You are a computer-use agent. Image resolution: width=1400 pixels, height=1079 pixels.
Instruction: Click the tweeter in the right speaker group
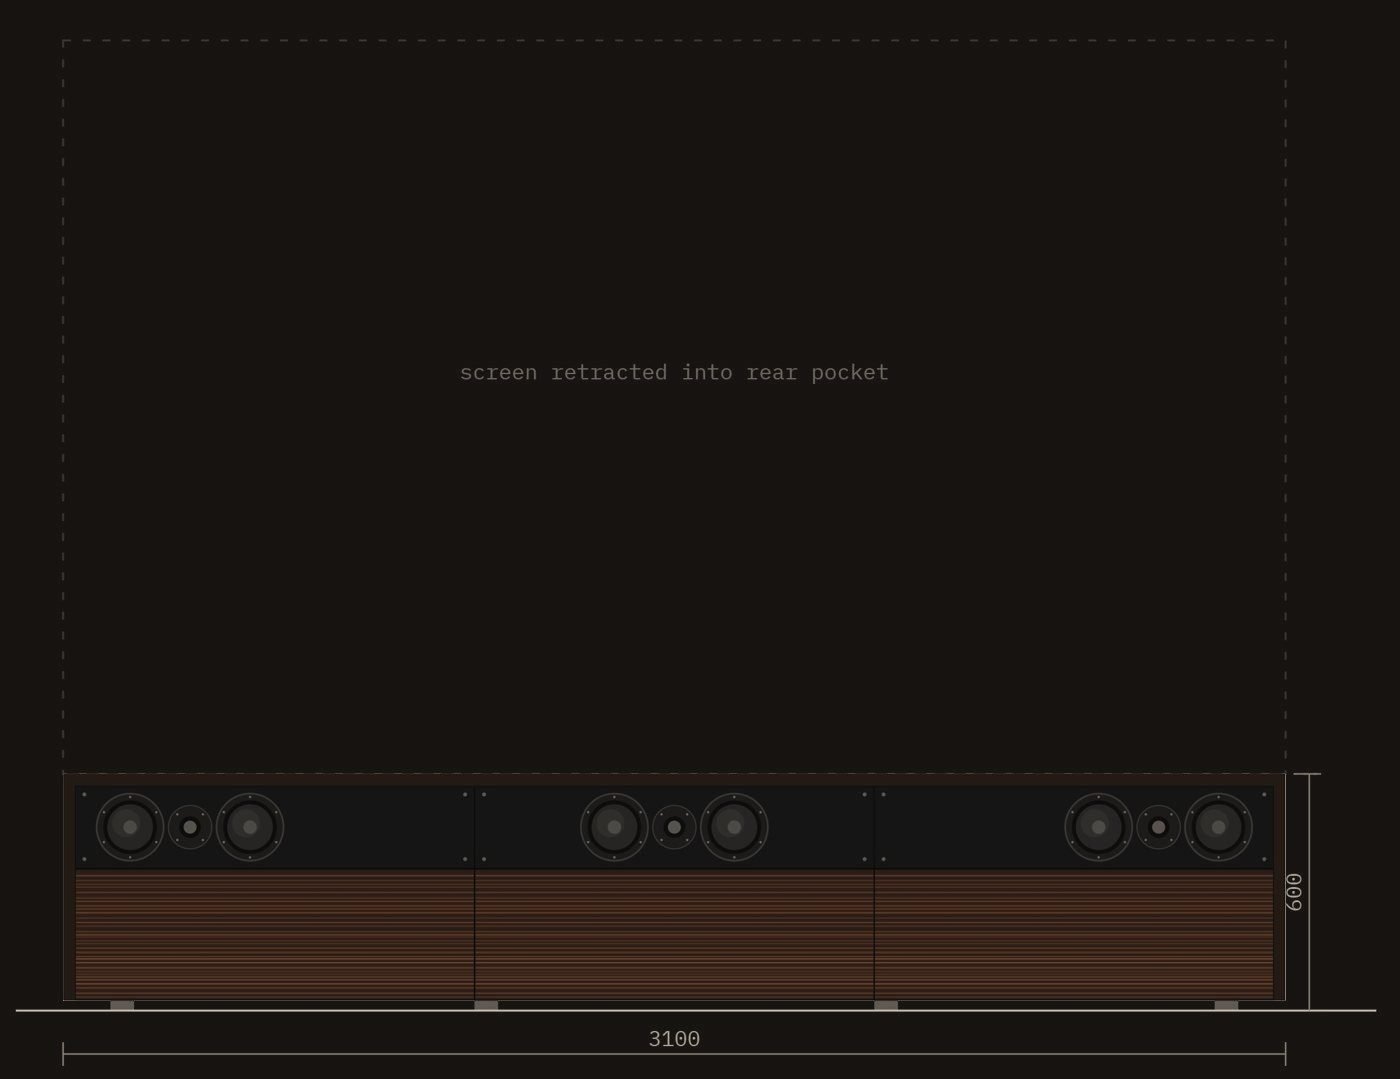tap(1158, 827)
